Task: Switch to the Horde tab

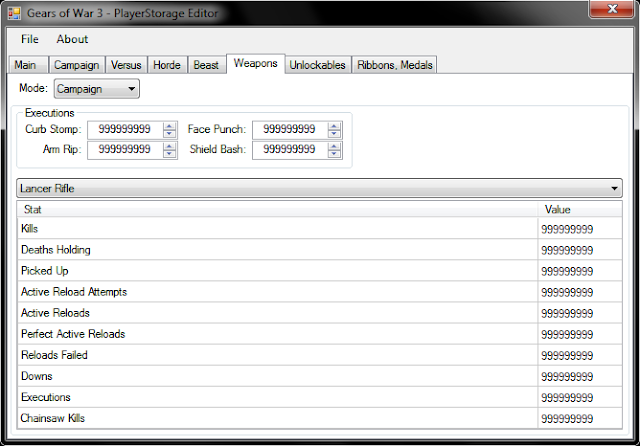Action: (x=167, y=65)
